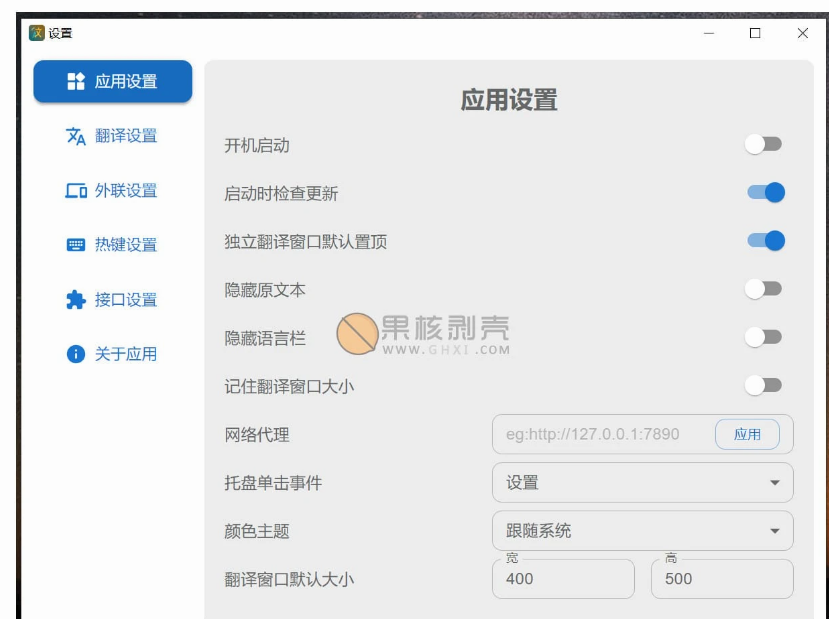Screen dimensions: 829x619
Task: Click the 宽 width field with 400
Action: [x=563, y=579]
